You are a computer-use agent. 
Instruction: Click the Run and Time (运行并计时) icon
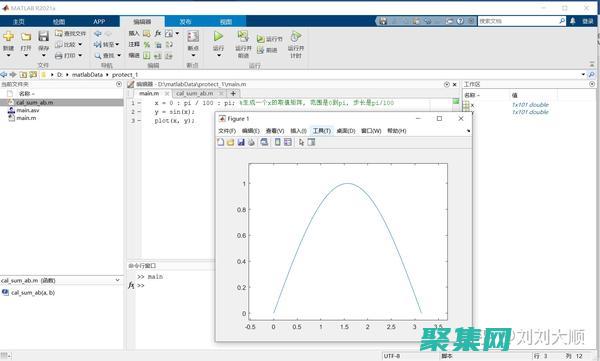coord(295,36)
